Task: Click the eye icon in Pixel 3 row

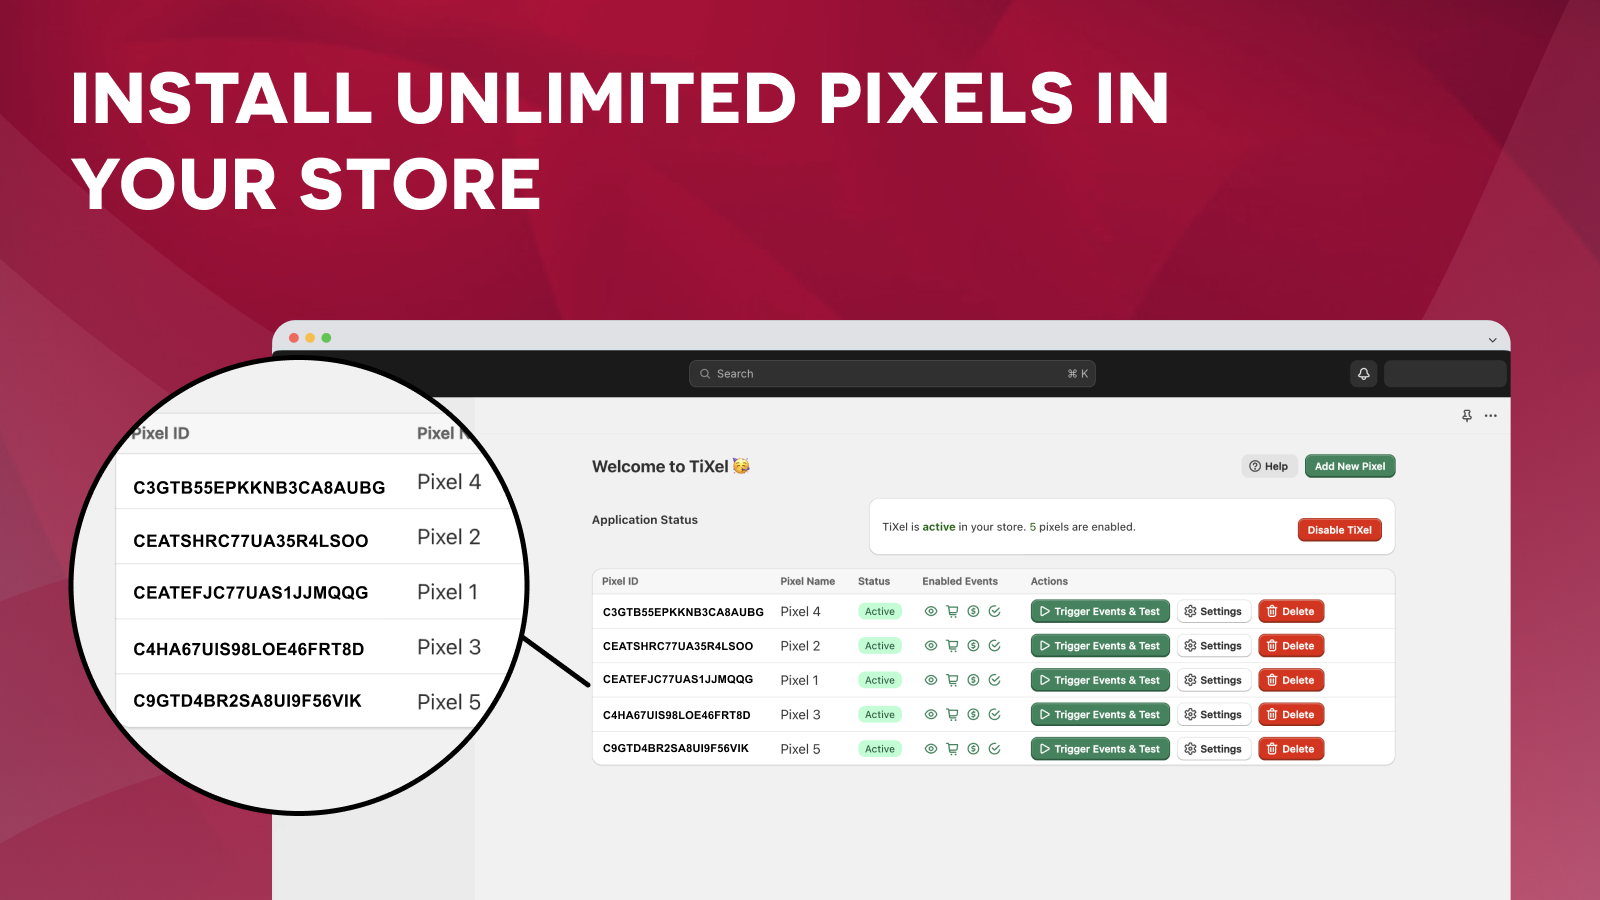Action: click(931, 714)
